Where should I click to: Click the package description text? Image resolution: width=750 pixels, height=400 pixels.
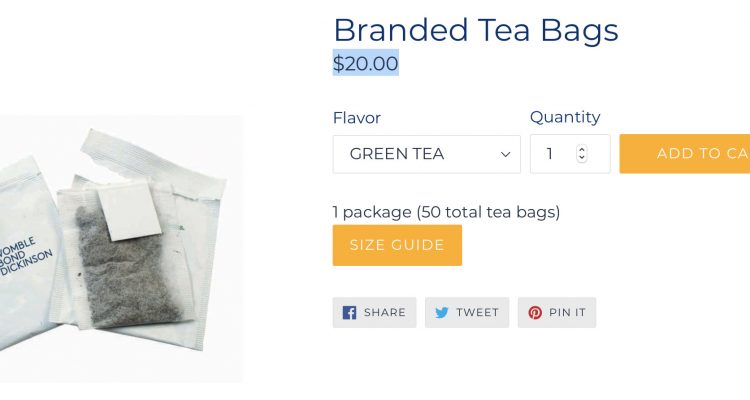446,212
